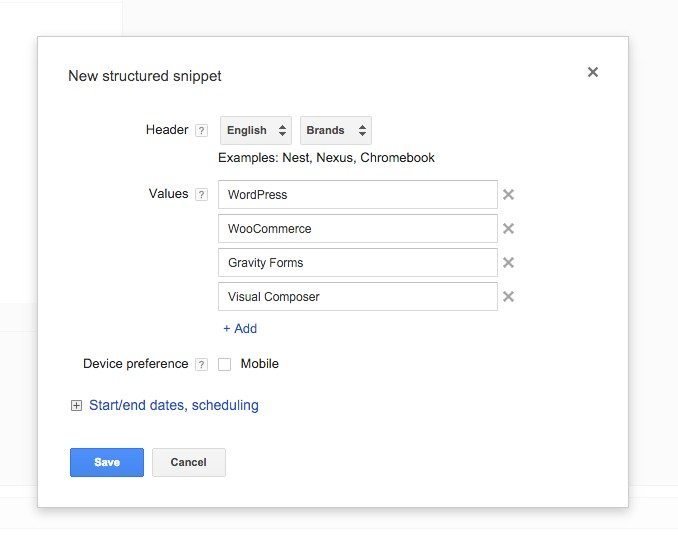The image size is (678, 547).
Task: Open help icon next to Header
Action: pos(201,131)
